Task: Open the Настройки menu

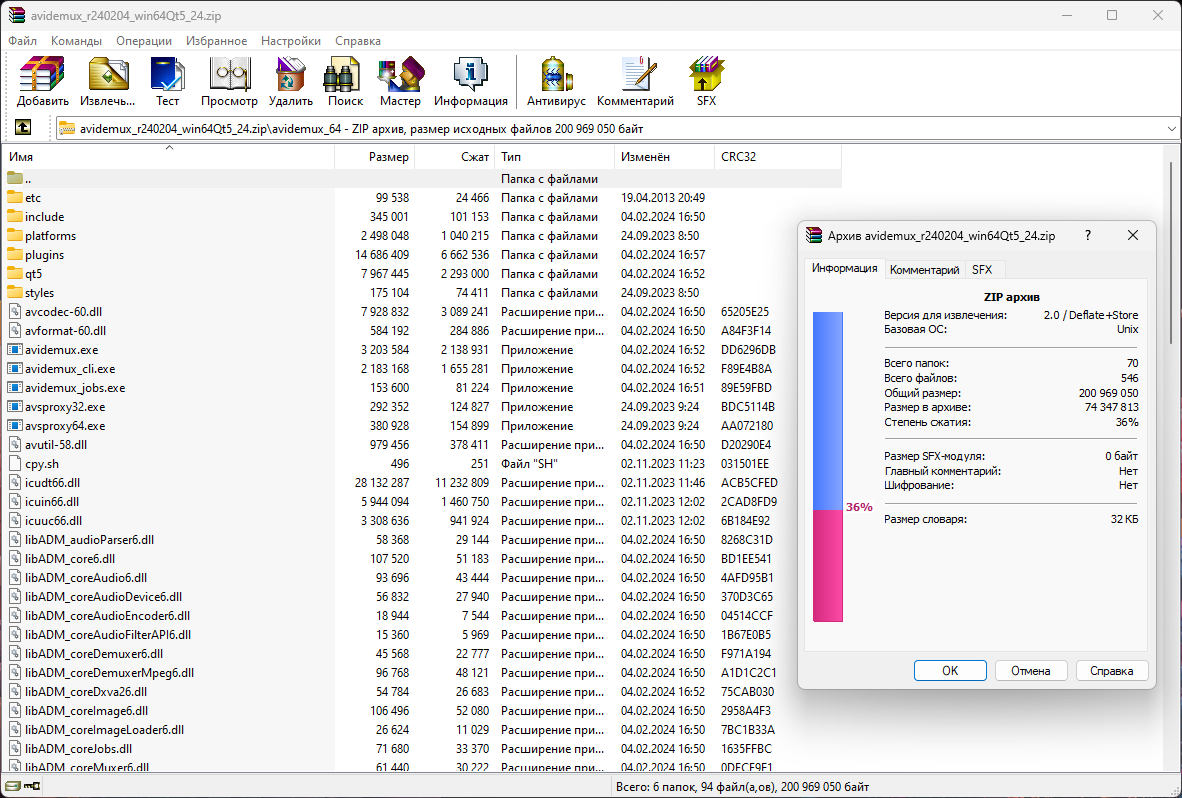Action: click(291, 41)
